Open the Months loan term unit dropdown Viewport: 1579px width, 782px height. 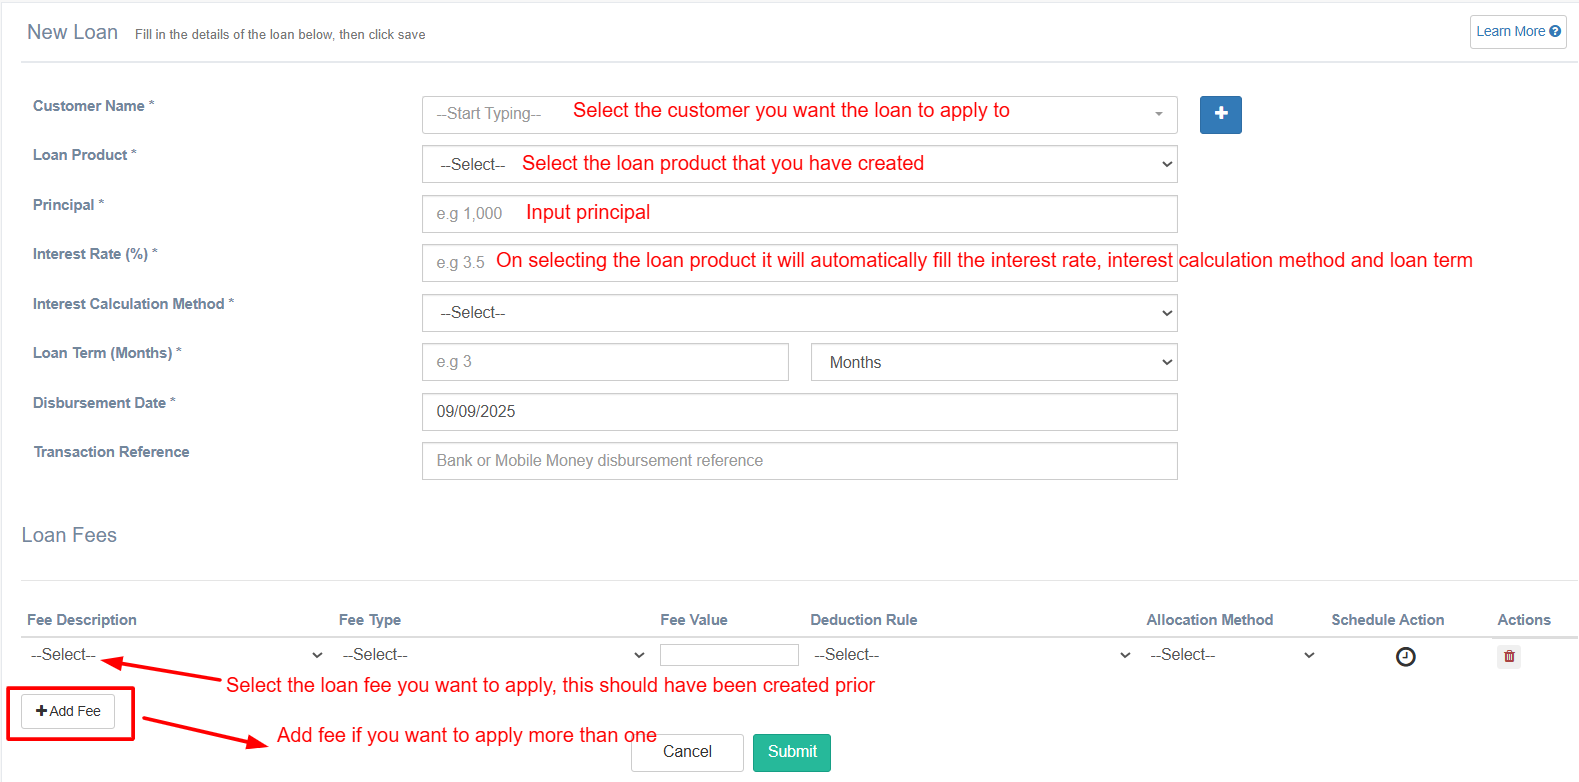(x=993, y=362)
